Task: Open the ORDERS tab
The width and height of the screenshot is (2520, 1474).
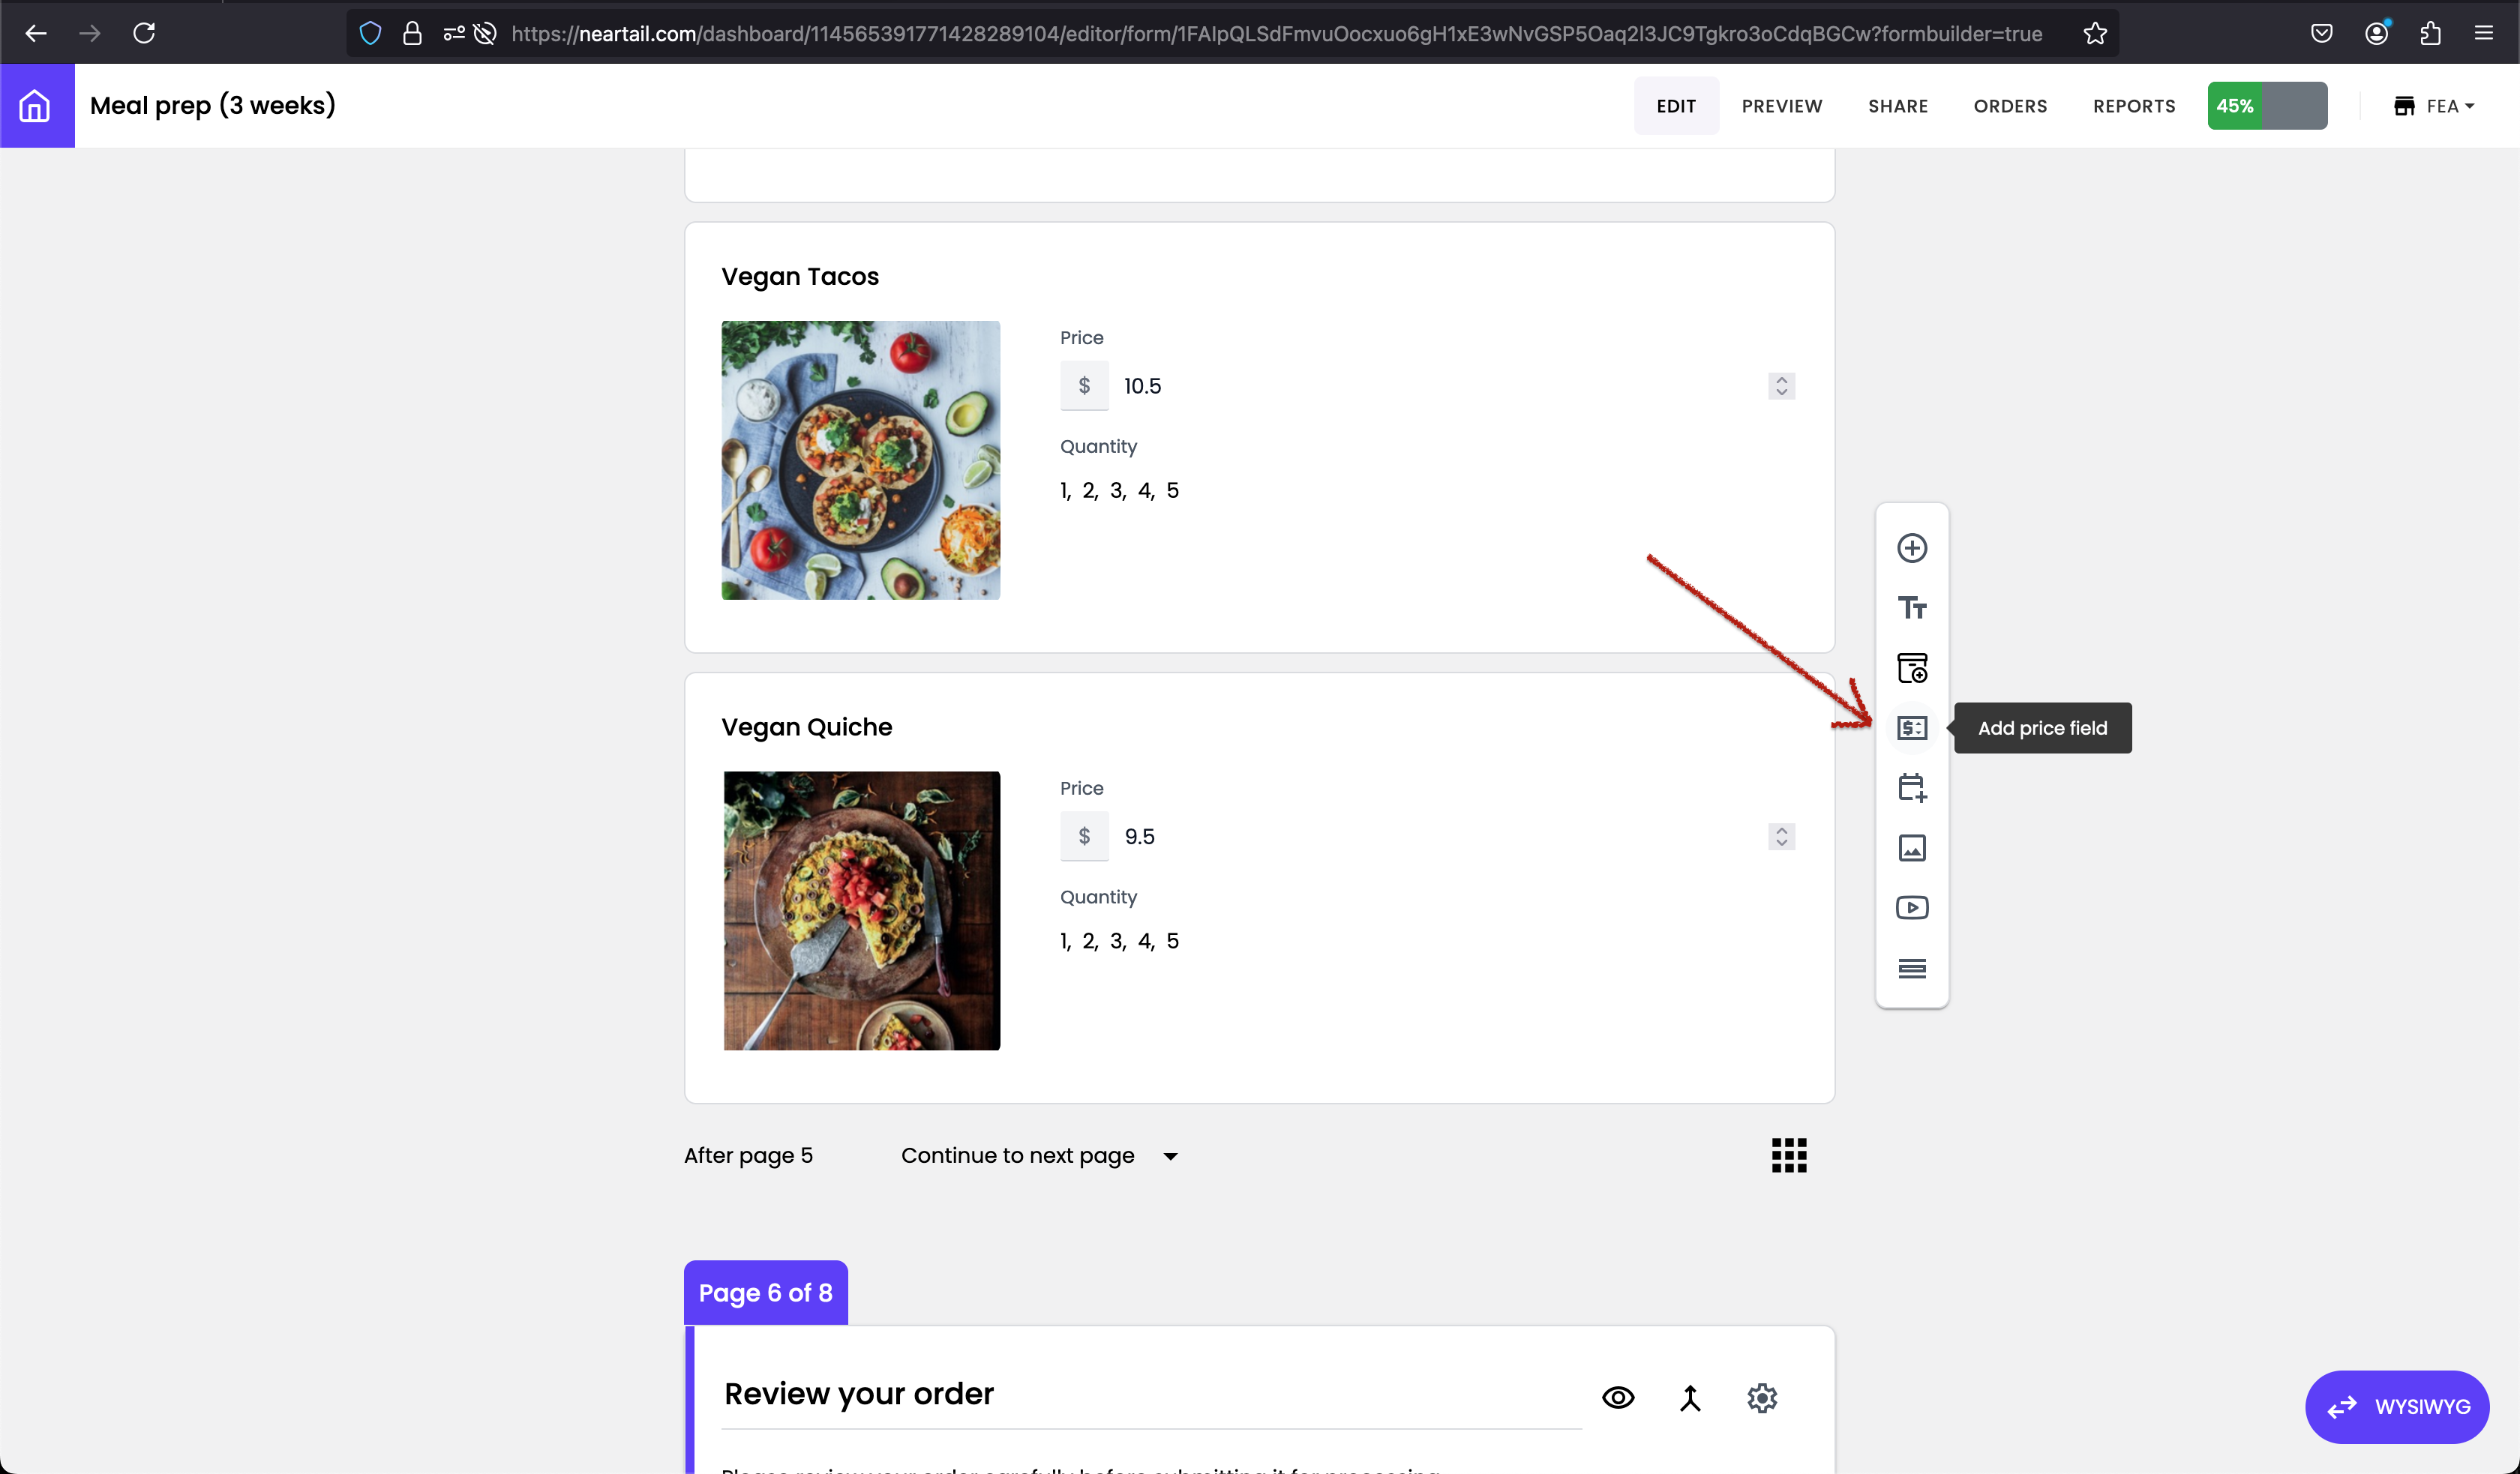Action: tap(2009, 106)
